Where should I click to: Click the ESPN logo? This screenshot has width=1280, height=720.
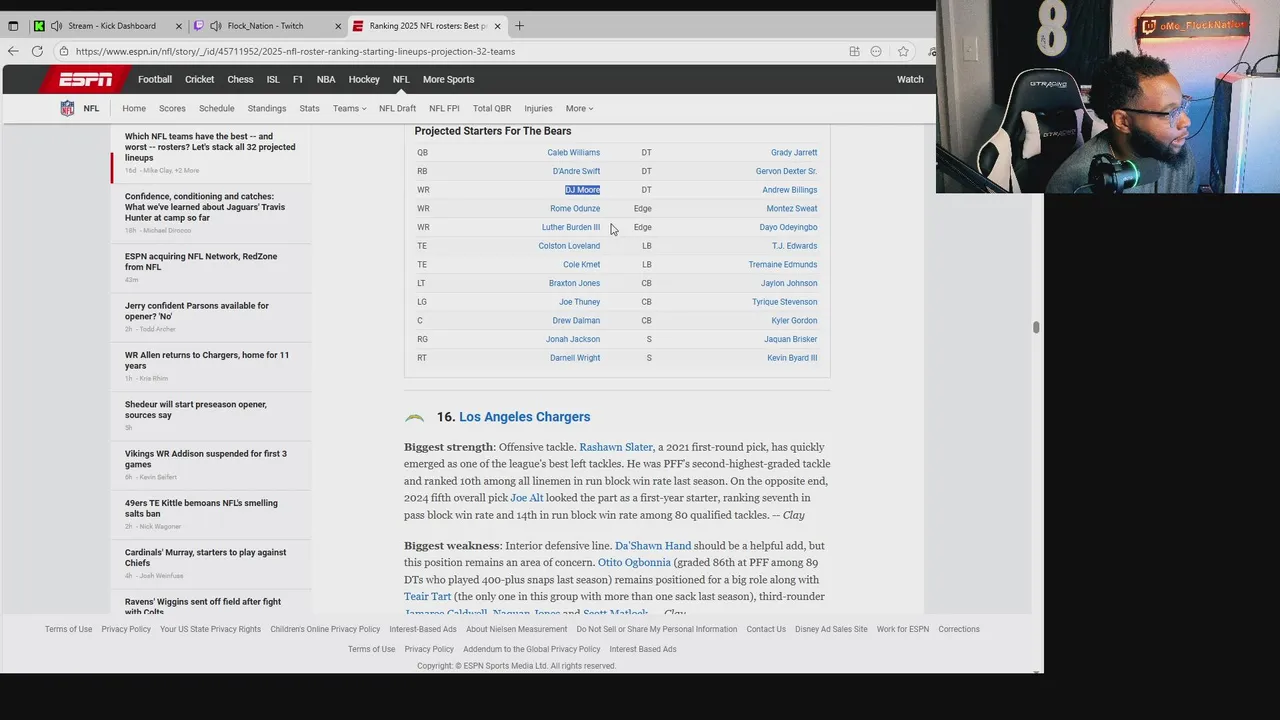86,79
